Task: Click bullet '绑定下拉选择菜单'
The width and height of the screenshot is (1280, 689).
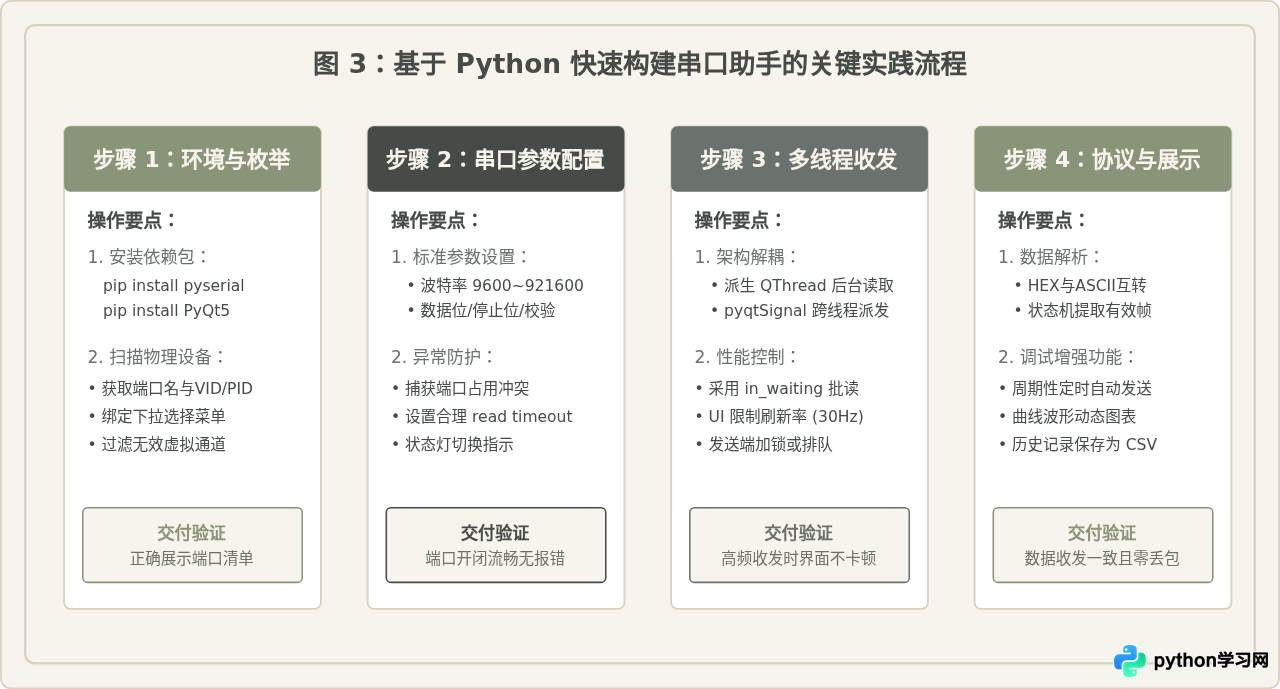Action: (x=157, y=416)
